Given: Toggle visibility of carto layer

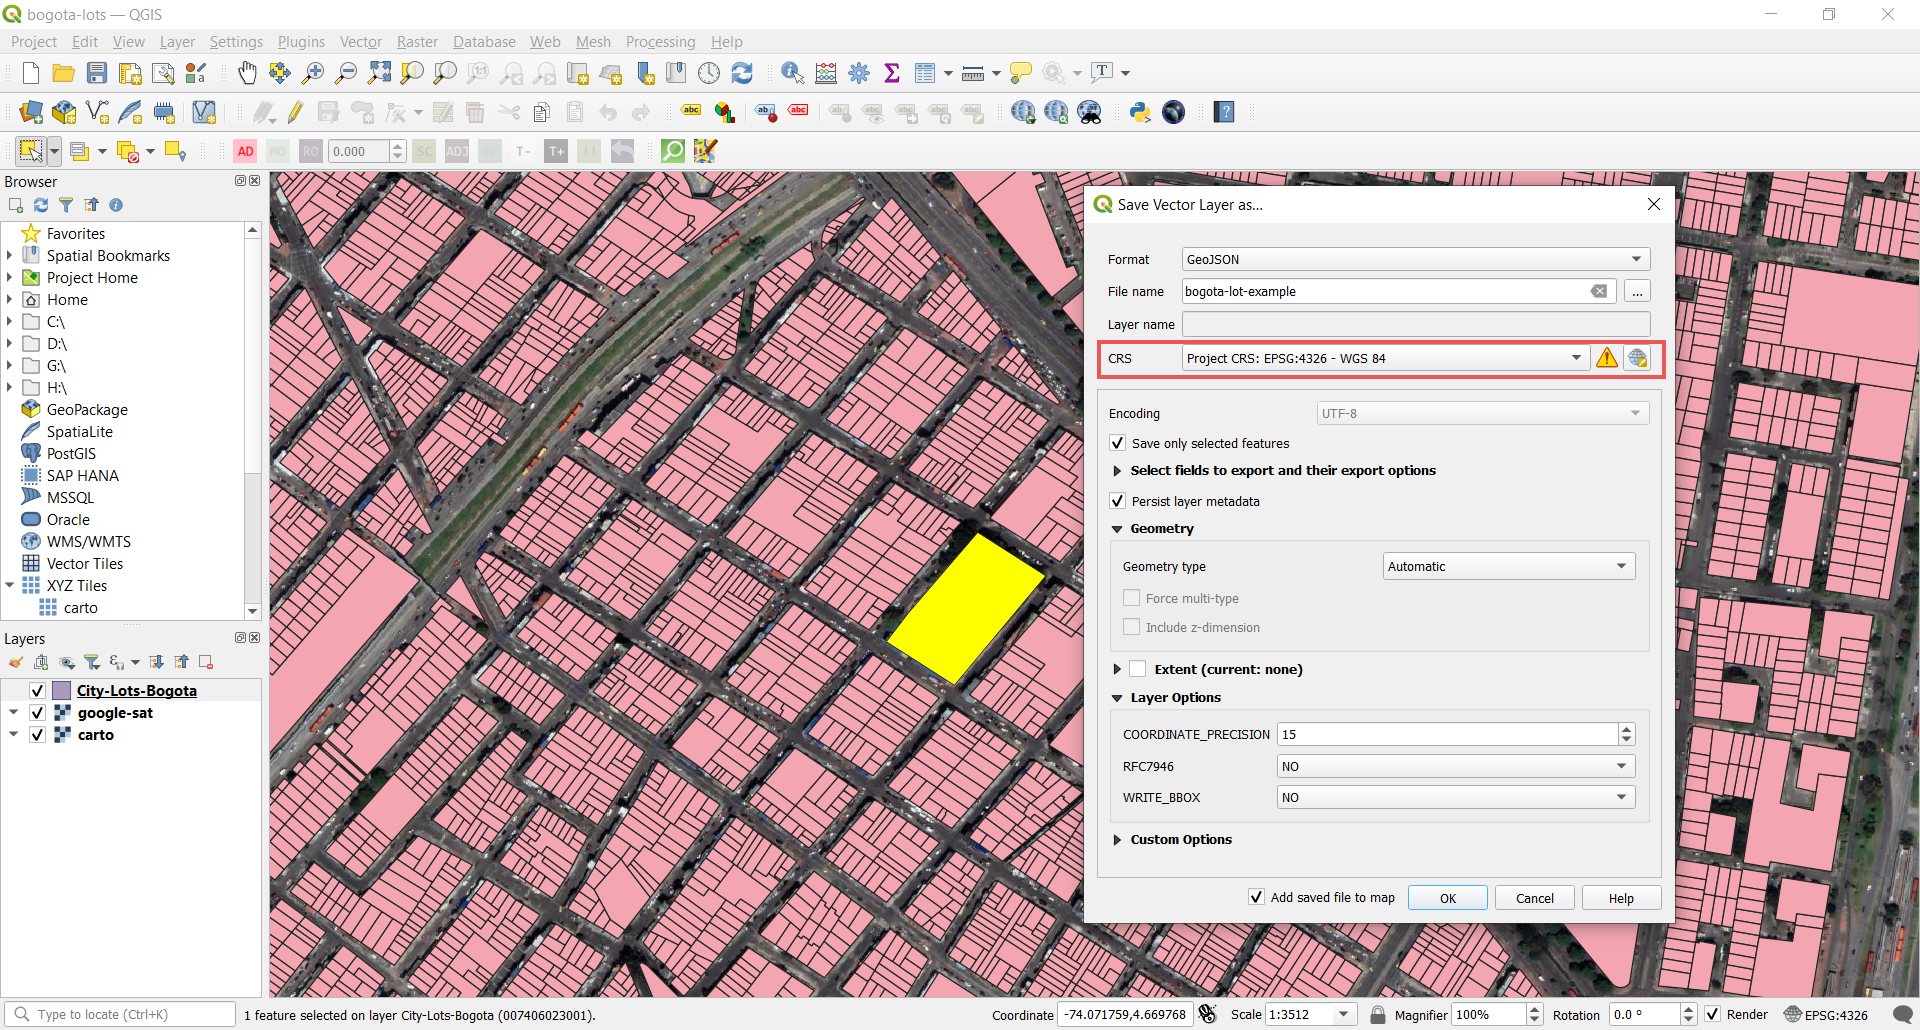Looking at the screenshot, I should pyautogui.click(x=37, y=735).
